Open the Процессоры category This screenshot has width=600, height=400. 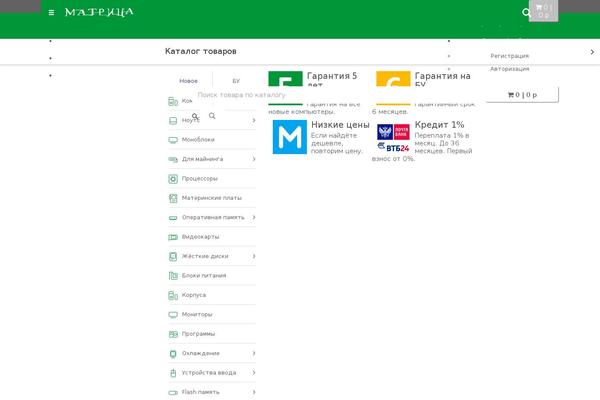(x=199, y=179)
